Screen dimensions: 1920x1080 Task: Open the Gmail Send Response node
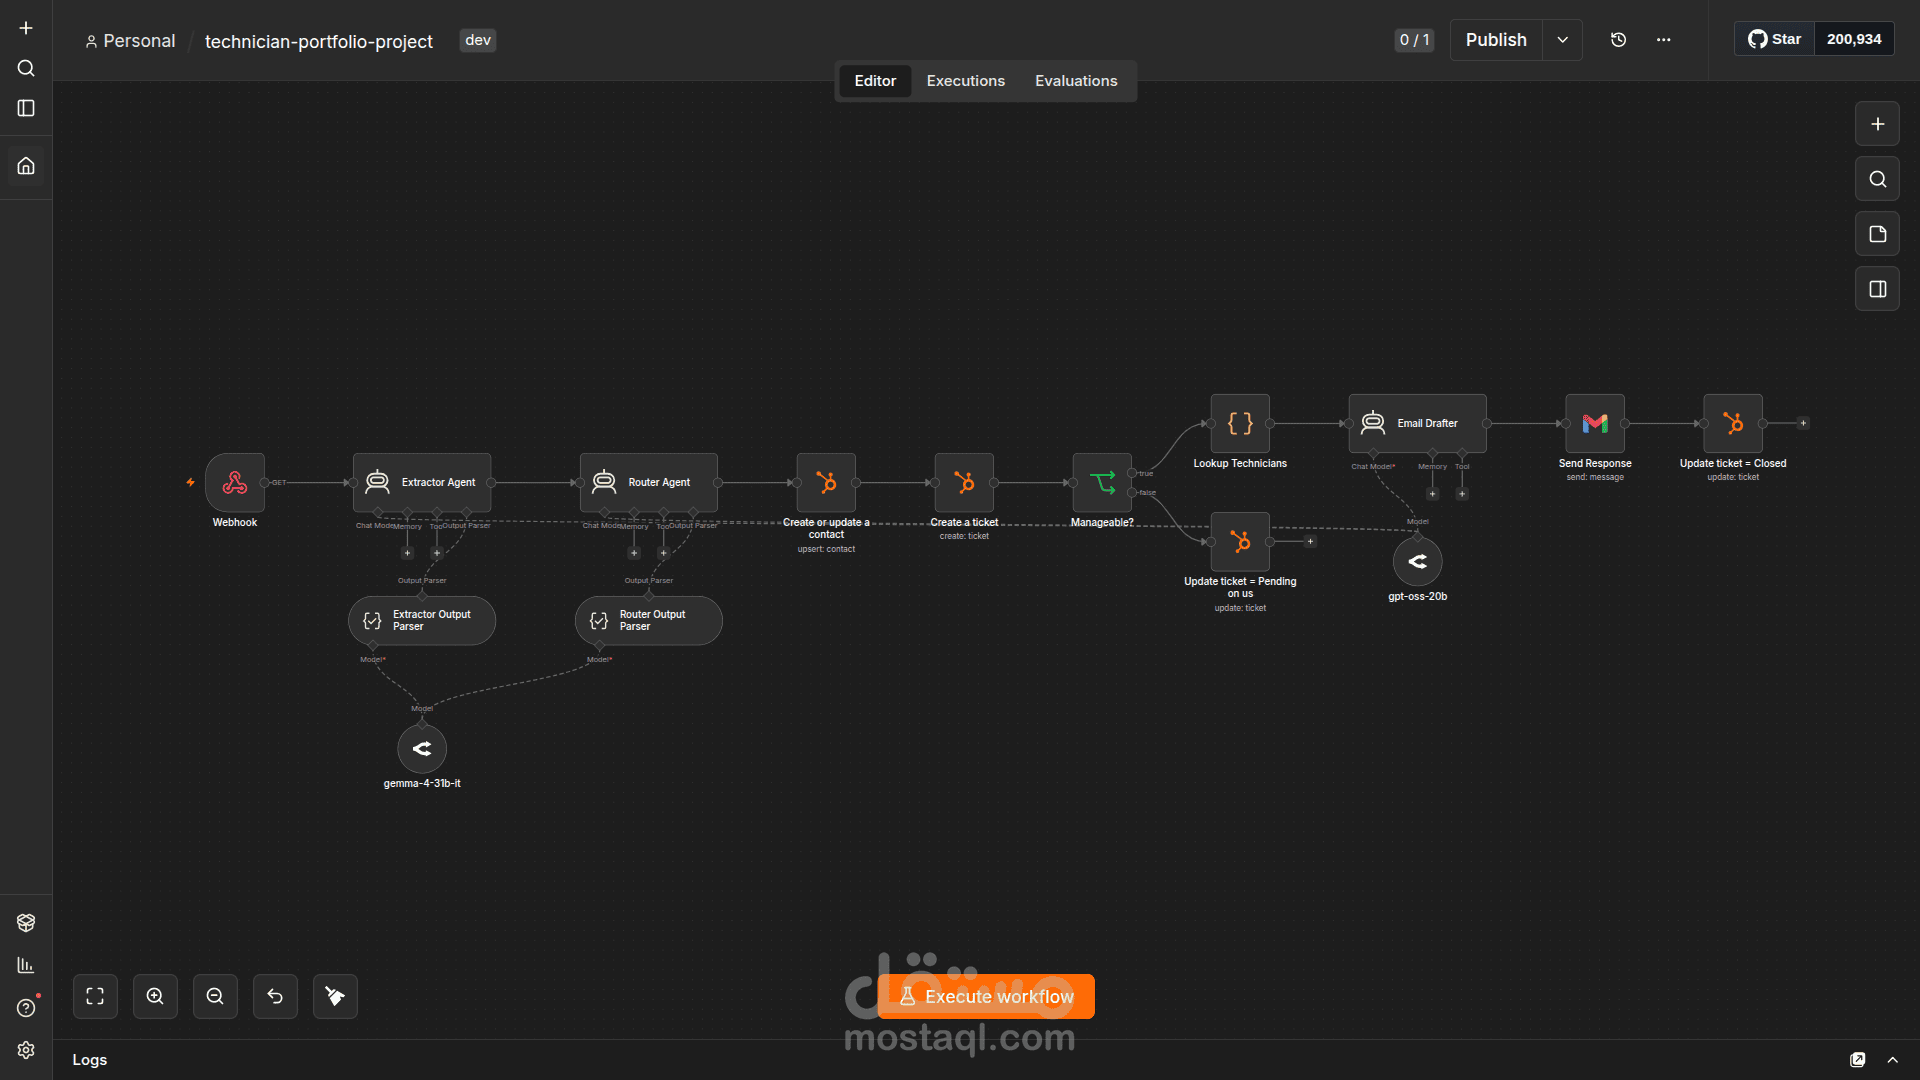[x=1595, y=424]
